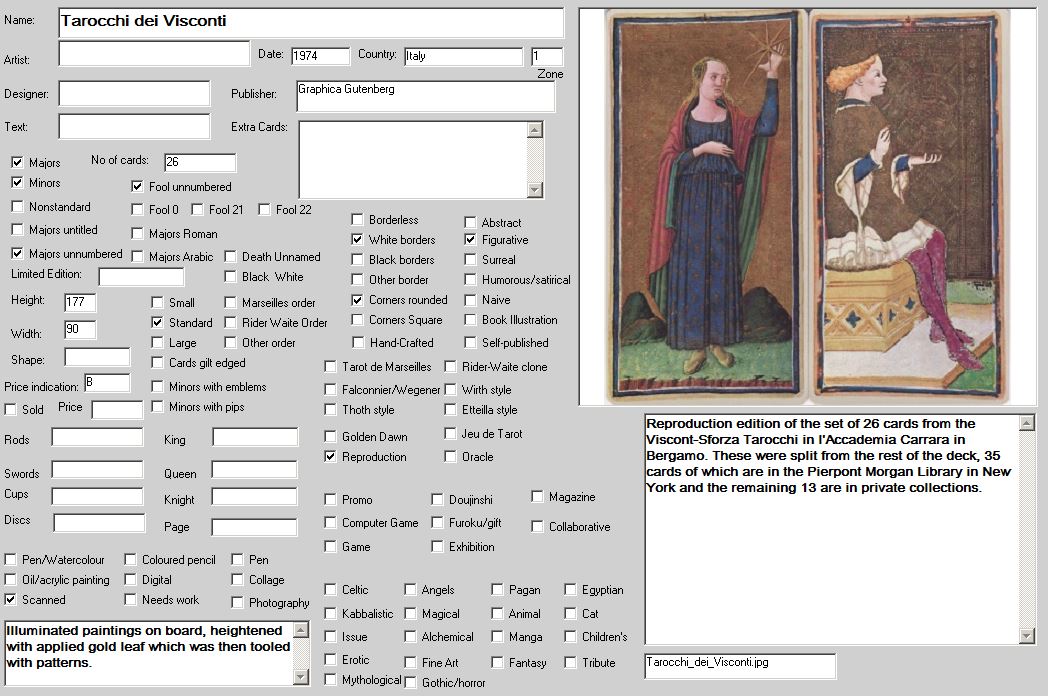Uncheck the Majors checkbox
The width and height of the screenshot is (1048, 696).
coord(17,162)
